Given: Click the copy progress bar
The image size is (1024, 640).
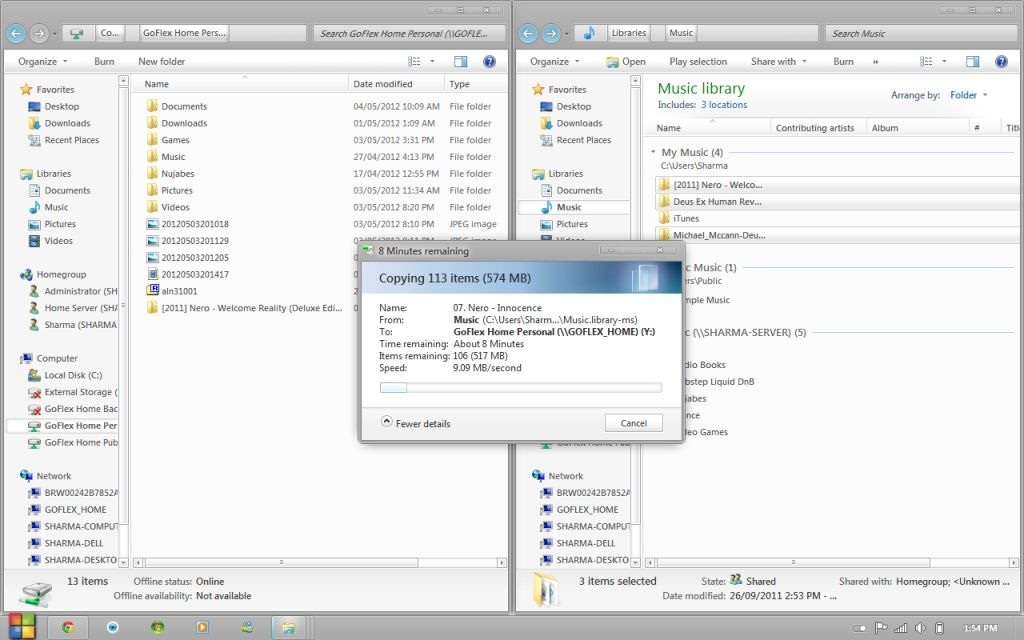Looking at the screenshot, I should tap(520, 387).
